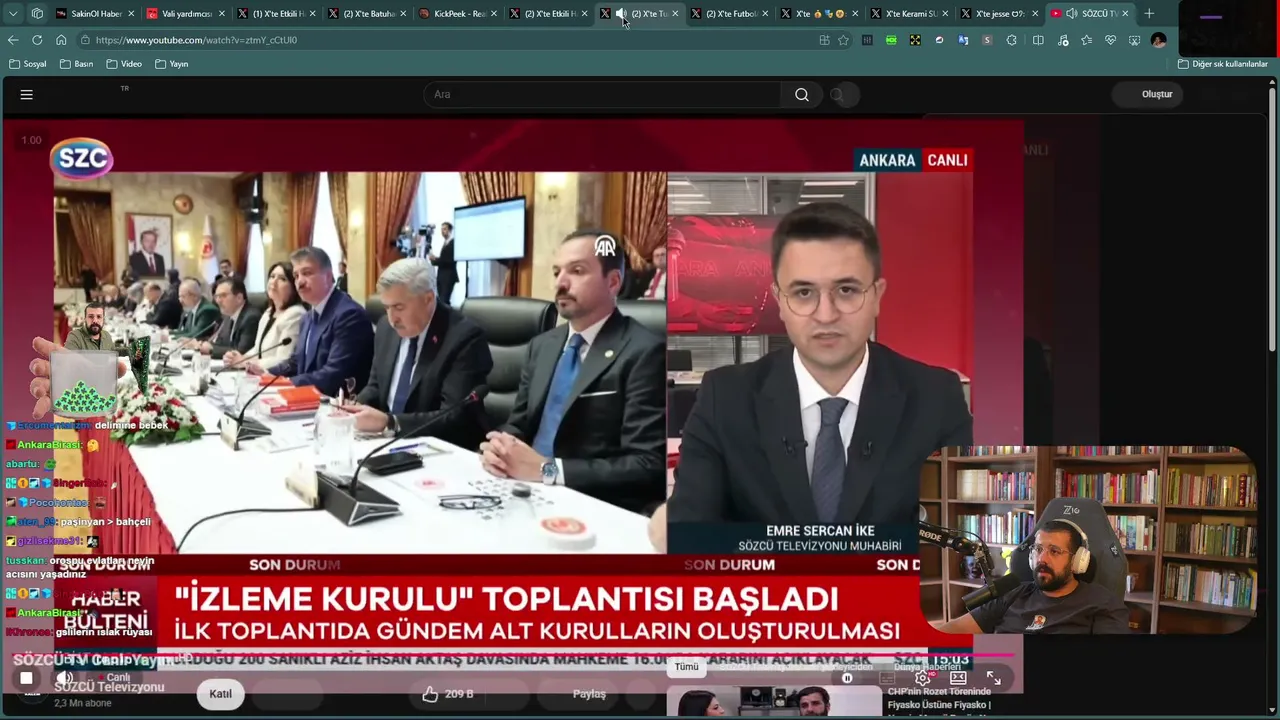Click the YouTube Ara search field
This screenshot has height=720, width=1280.
pos(603,94)
